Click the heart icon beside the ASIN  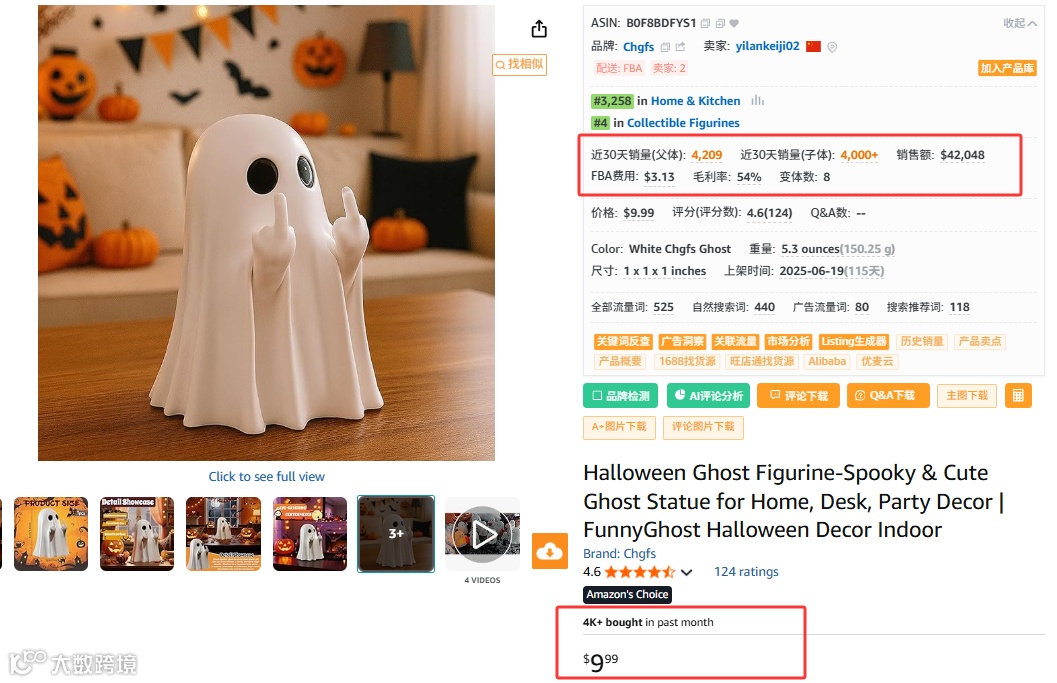coord(734,24)
